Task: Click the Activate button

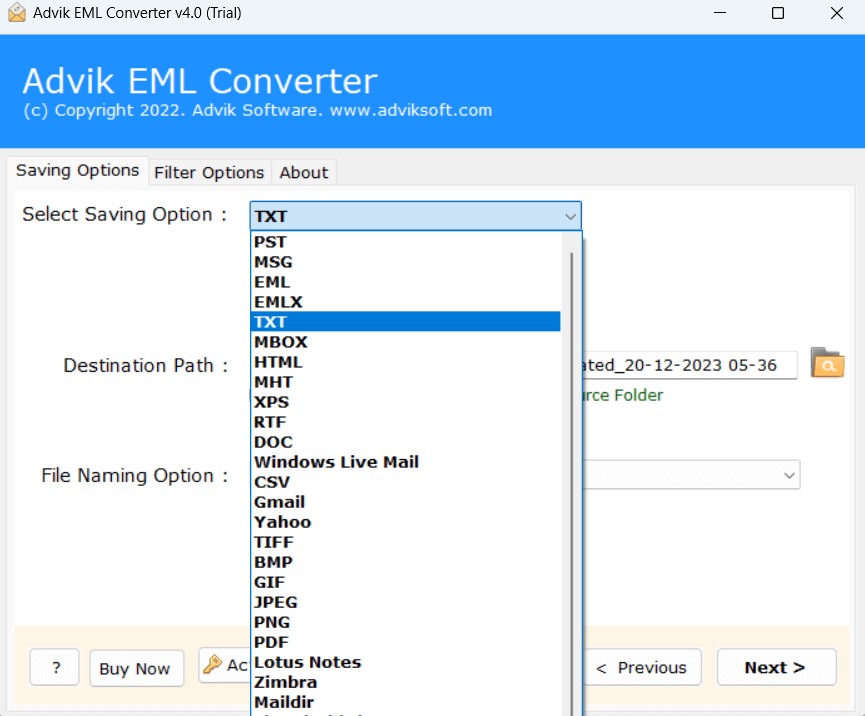Action: 225,665
